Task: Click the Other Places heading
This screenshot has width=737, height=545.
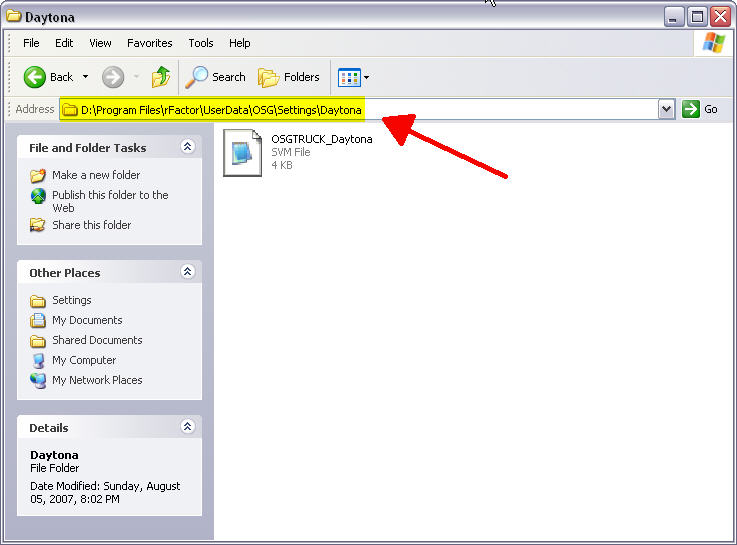Action: pos(64,273)
